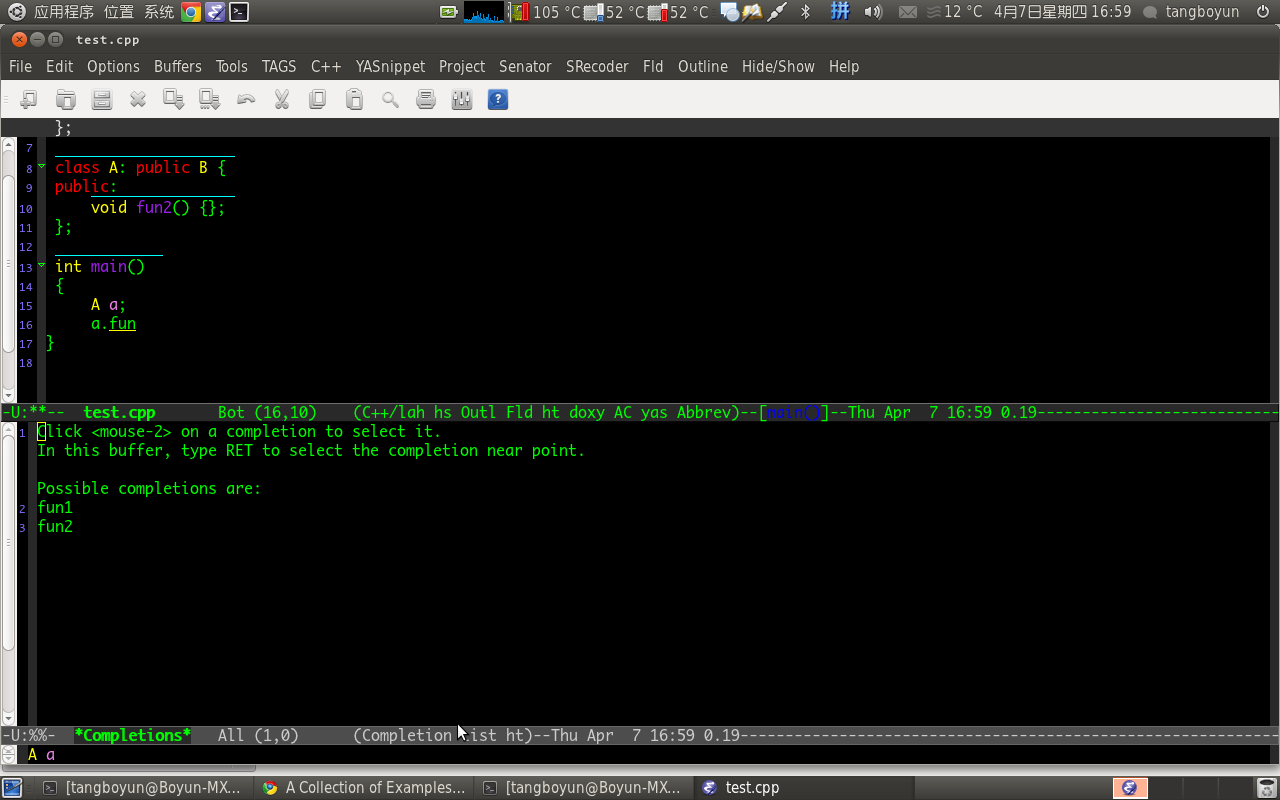The height and width of the screenshot is (800, 1280).
Task: Select the fun2 completion
Action: 55,526
